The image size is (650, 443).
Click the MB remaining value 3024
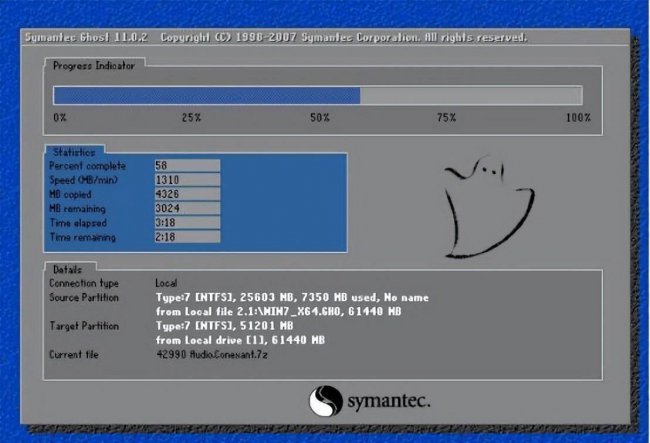187,208
